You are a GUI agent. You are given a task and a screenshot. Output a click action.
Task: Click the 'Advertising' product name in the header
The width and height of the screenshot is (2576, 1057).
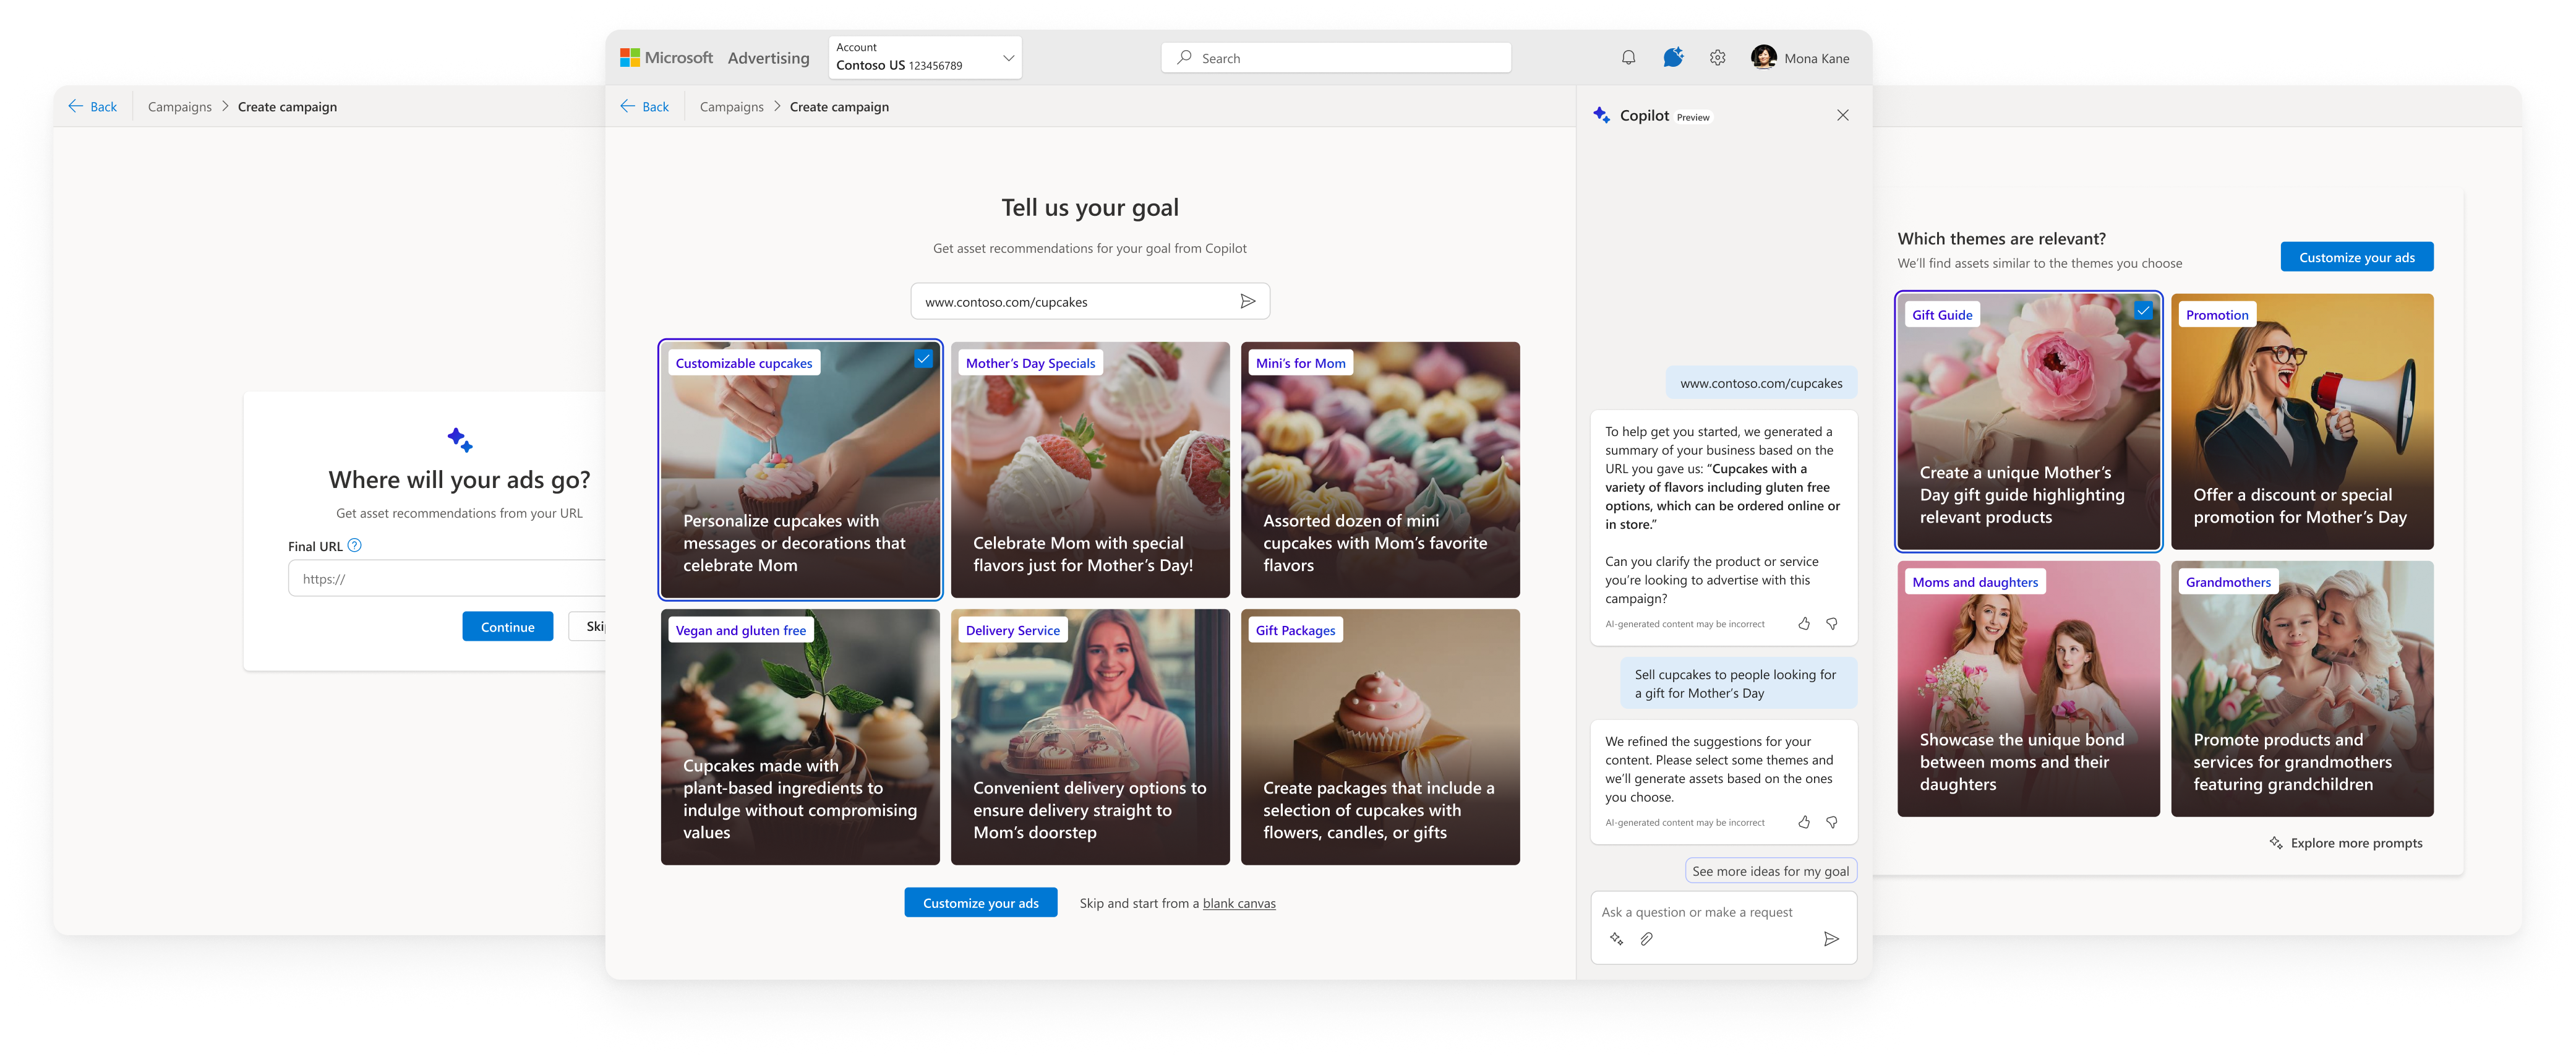tap(768, 58)
